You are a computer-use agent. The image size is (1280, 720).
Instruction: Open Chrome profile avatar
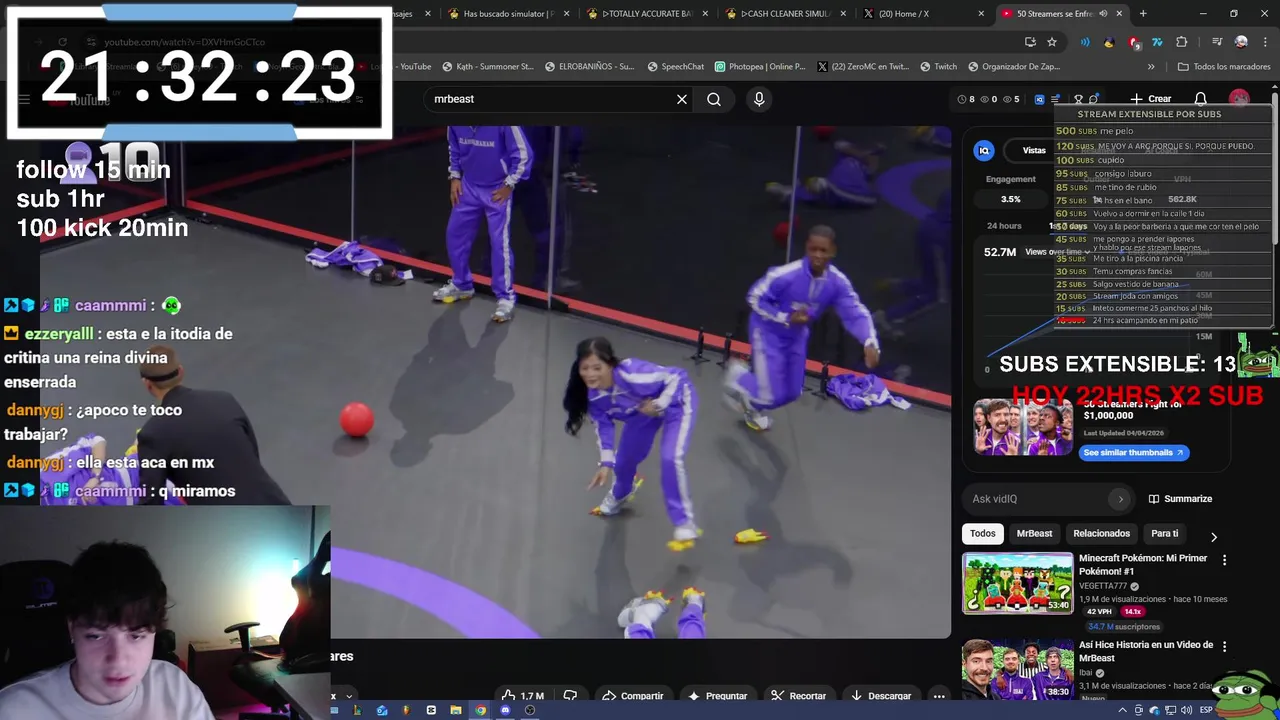(1241, 42)
